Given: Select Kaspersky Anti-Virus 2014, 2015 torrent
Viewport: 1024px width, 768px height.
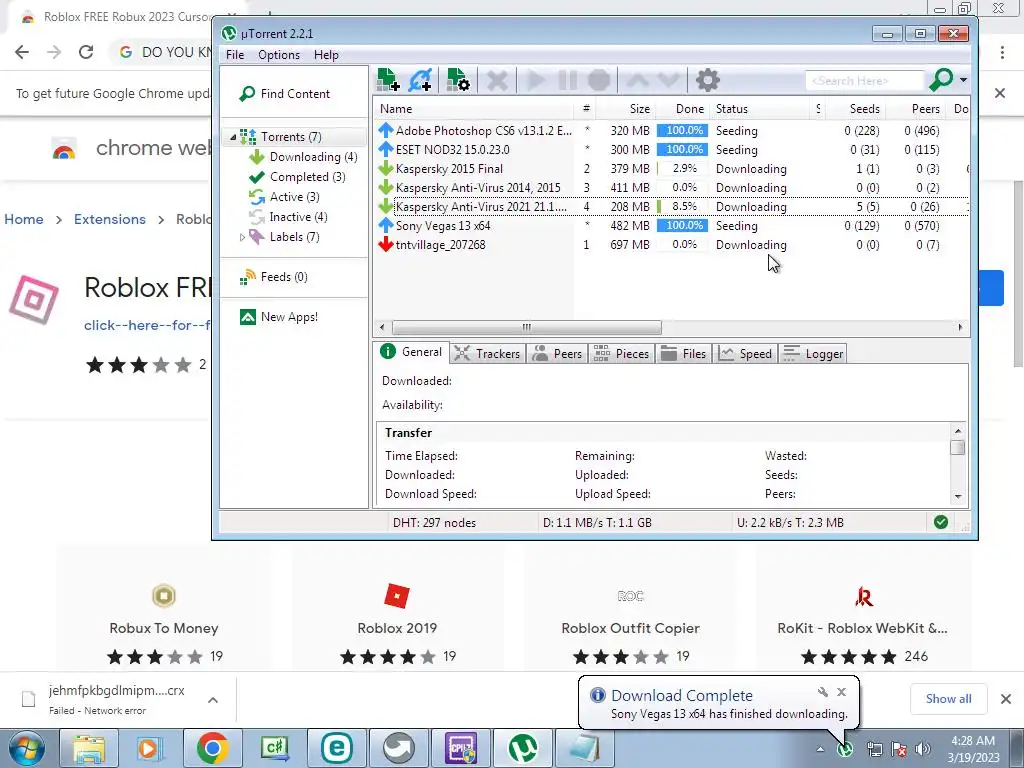Looking at the screenshot, I should click(671, 187).
